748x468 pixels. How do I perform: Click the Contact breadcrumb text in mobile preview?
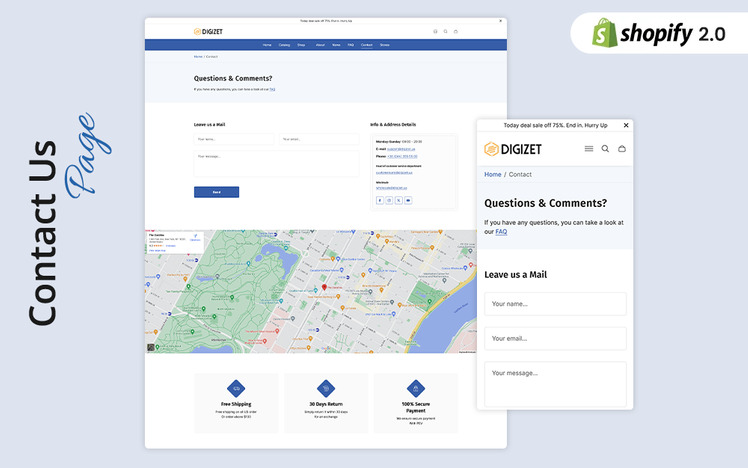pos(520,175)
